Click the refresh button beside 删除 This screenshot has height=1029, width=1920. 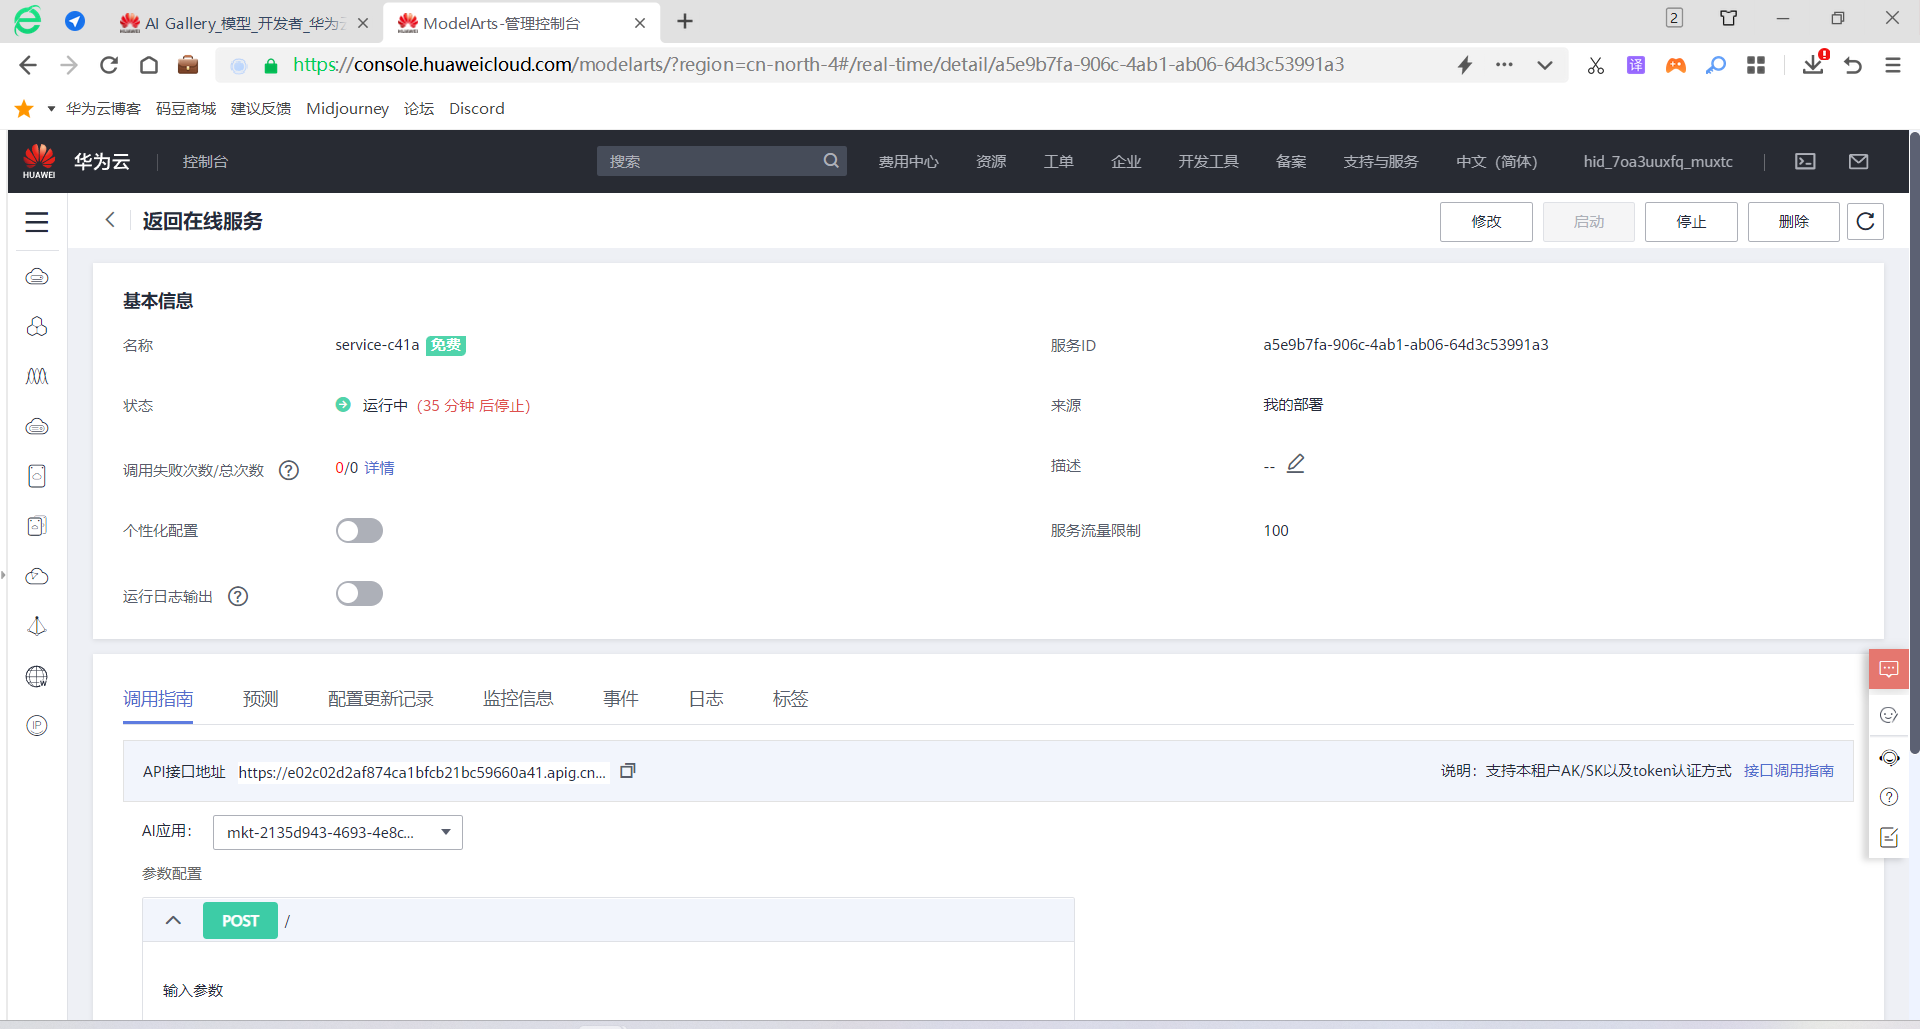click(x=1865, y=221)
